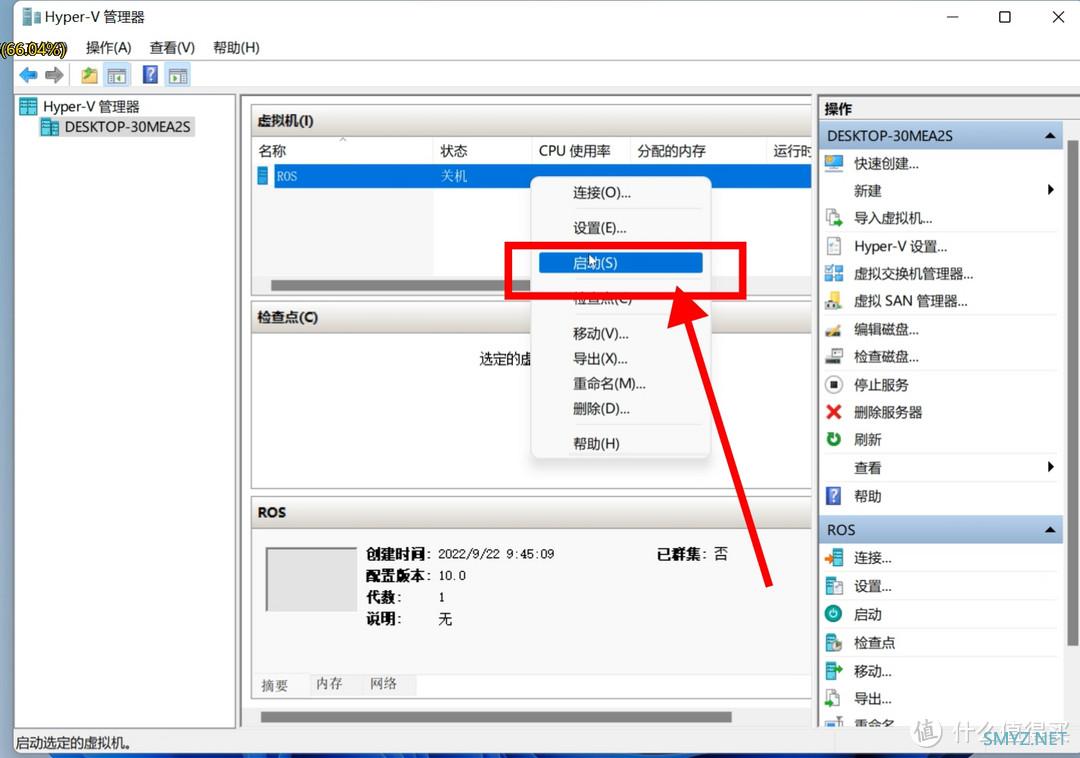Click the 导出... action icon
Image resolution: width=1080 pixels, height=758 pixels.
[x=834, y=699]
